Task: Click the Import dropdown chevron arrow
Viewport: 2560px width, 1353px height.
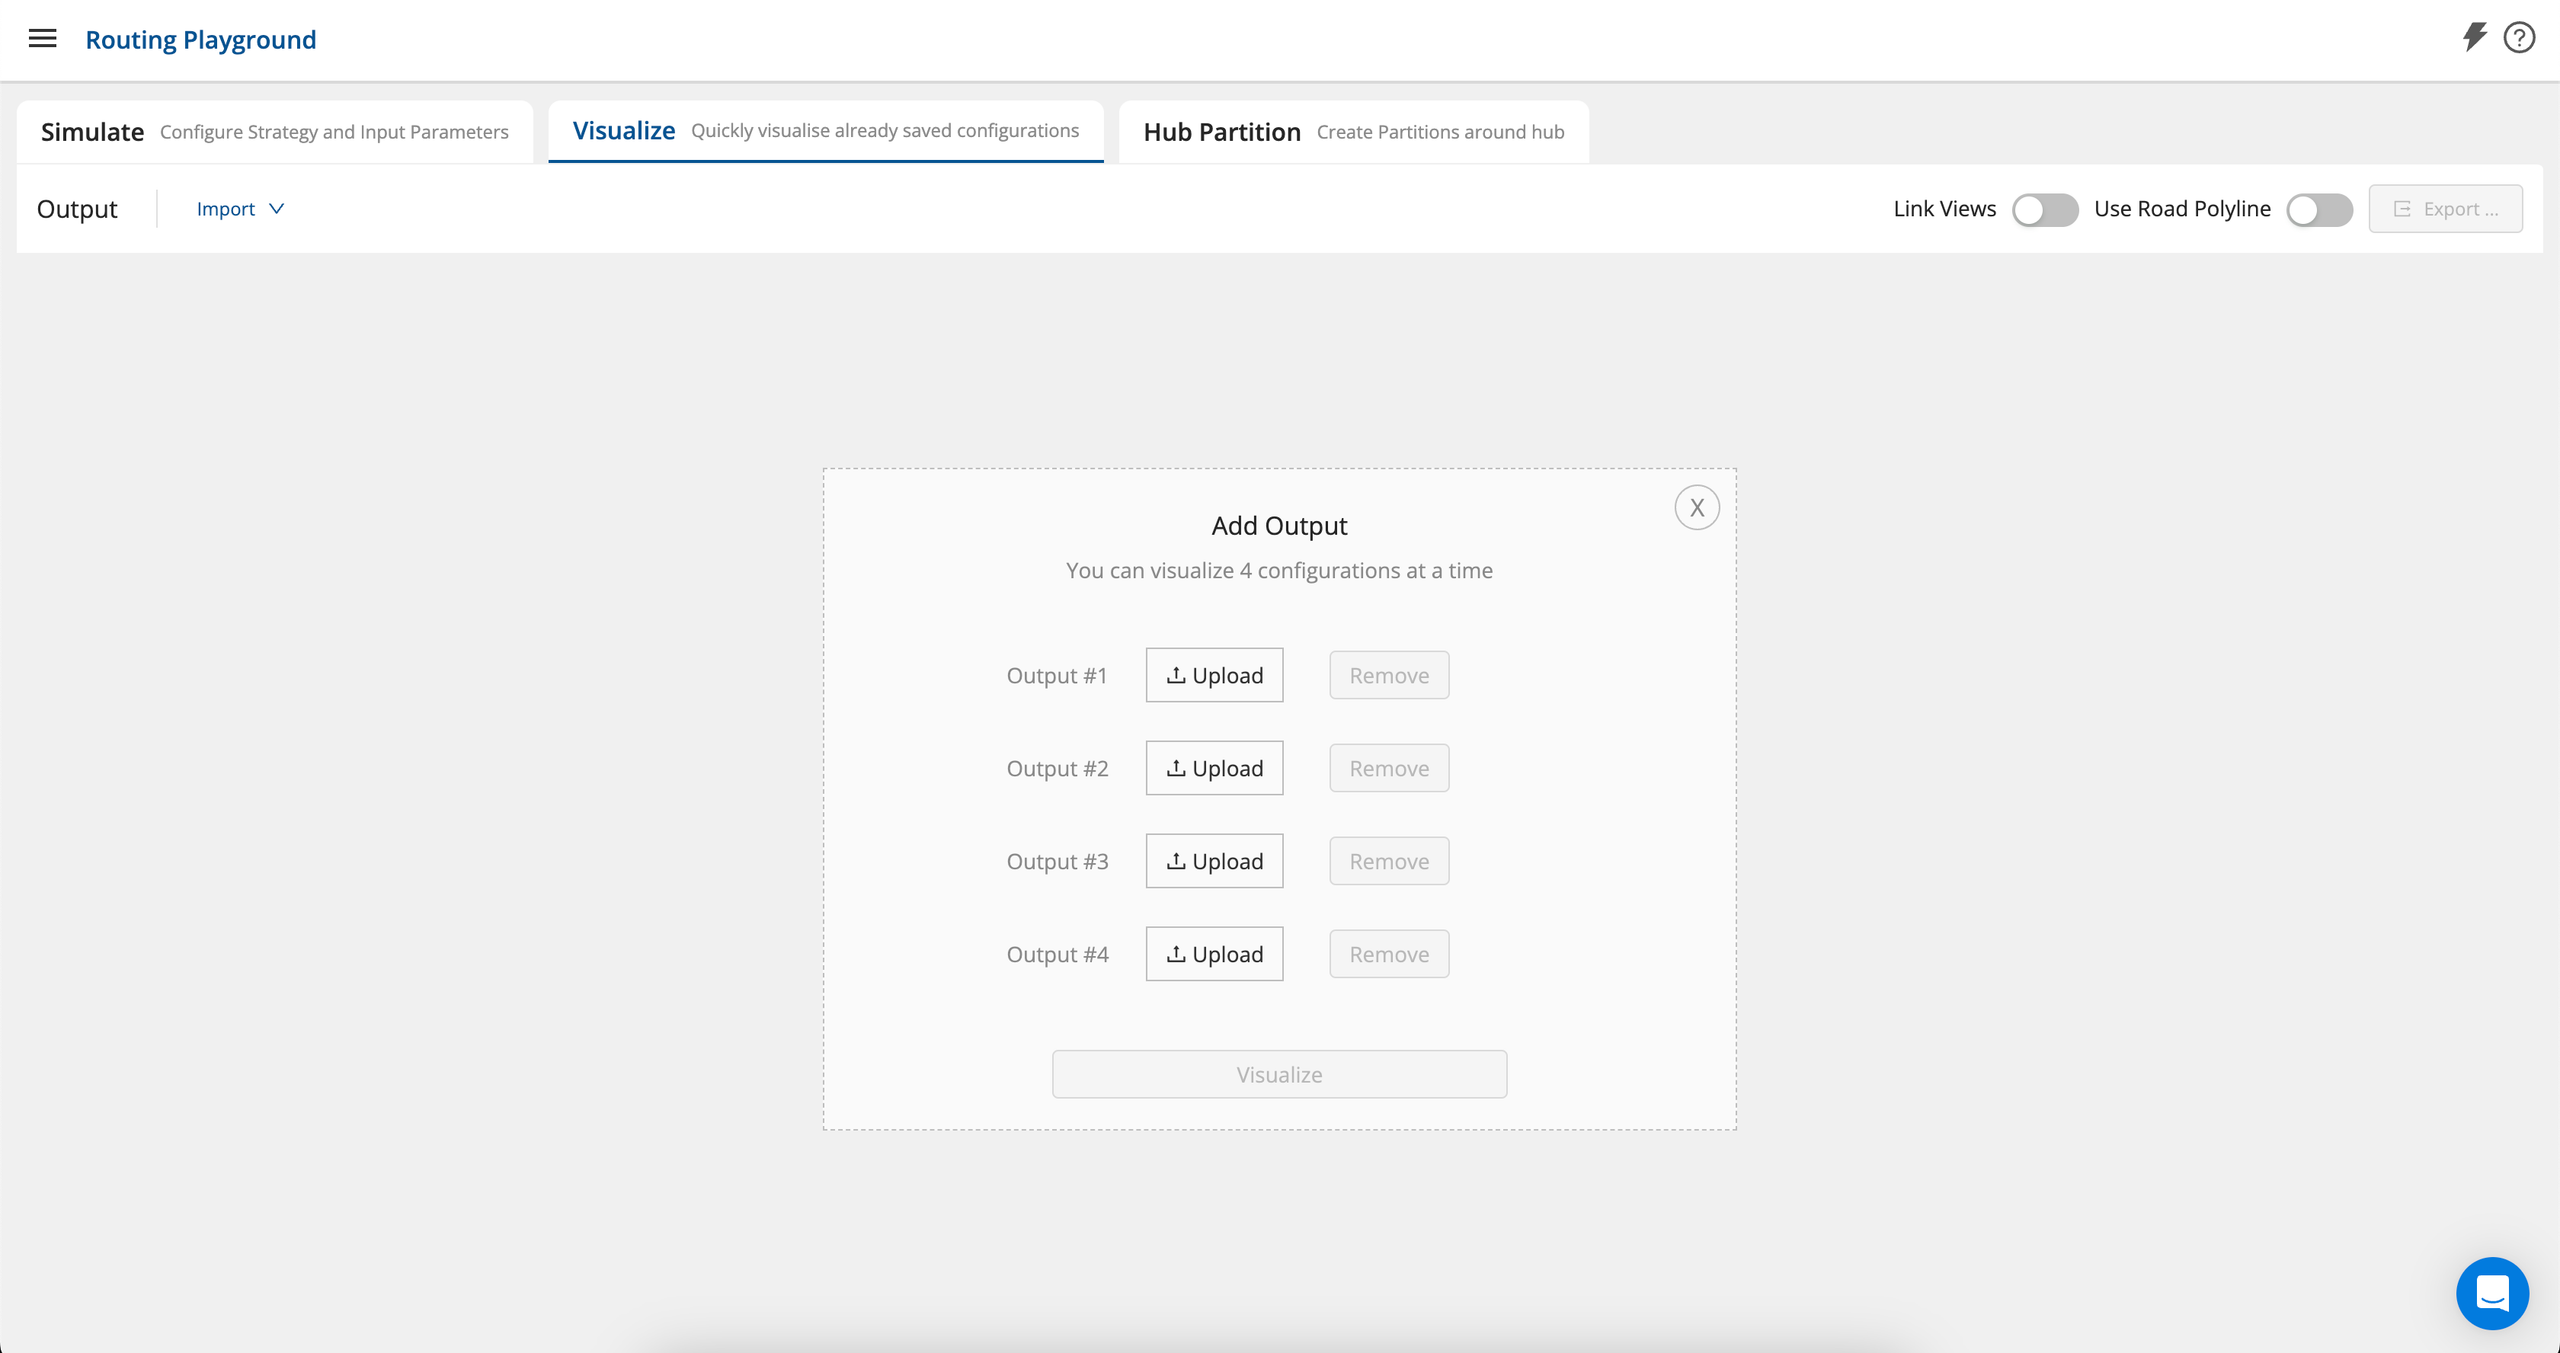Action: [x=277, y=209]
